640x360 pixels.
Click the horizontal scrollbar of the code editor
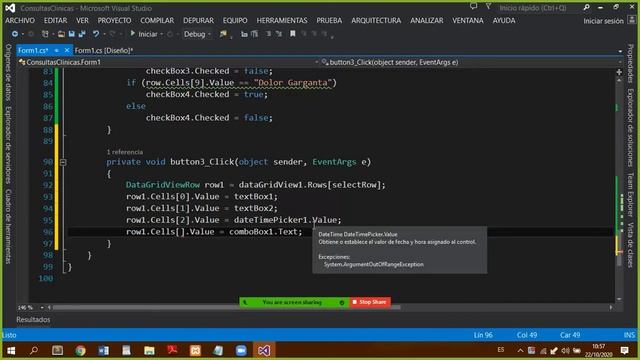pyautogui.click(x=330, y=307)
